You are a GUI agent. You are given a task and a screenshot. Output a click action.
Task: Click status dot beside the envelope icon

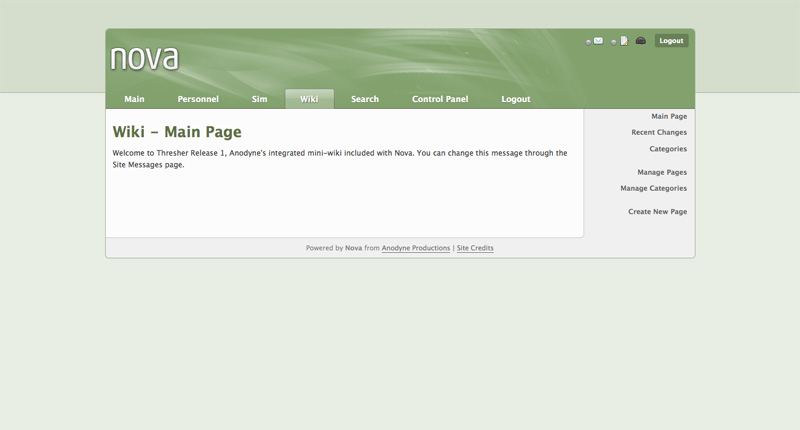pos(588,42)
